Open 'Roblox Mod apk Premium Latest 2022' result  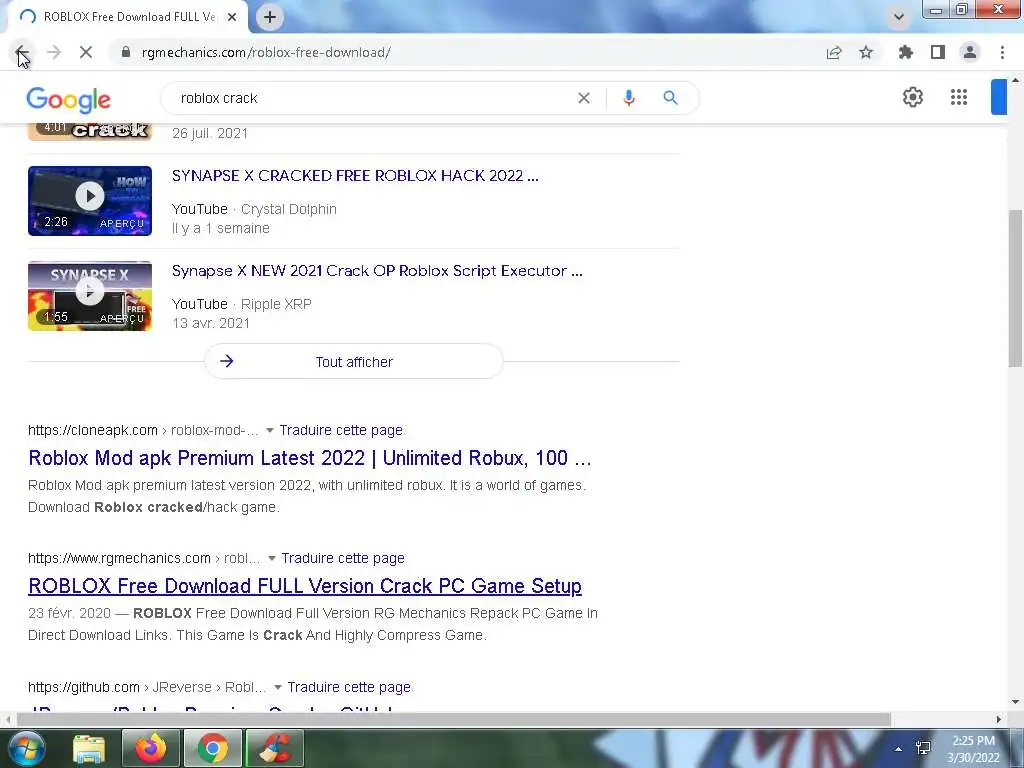coord(310,458)
